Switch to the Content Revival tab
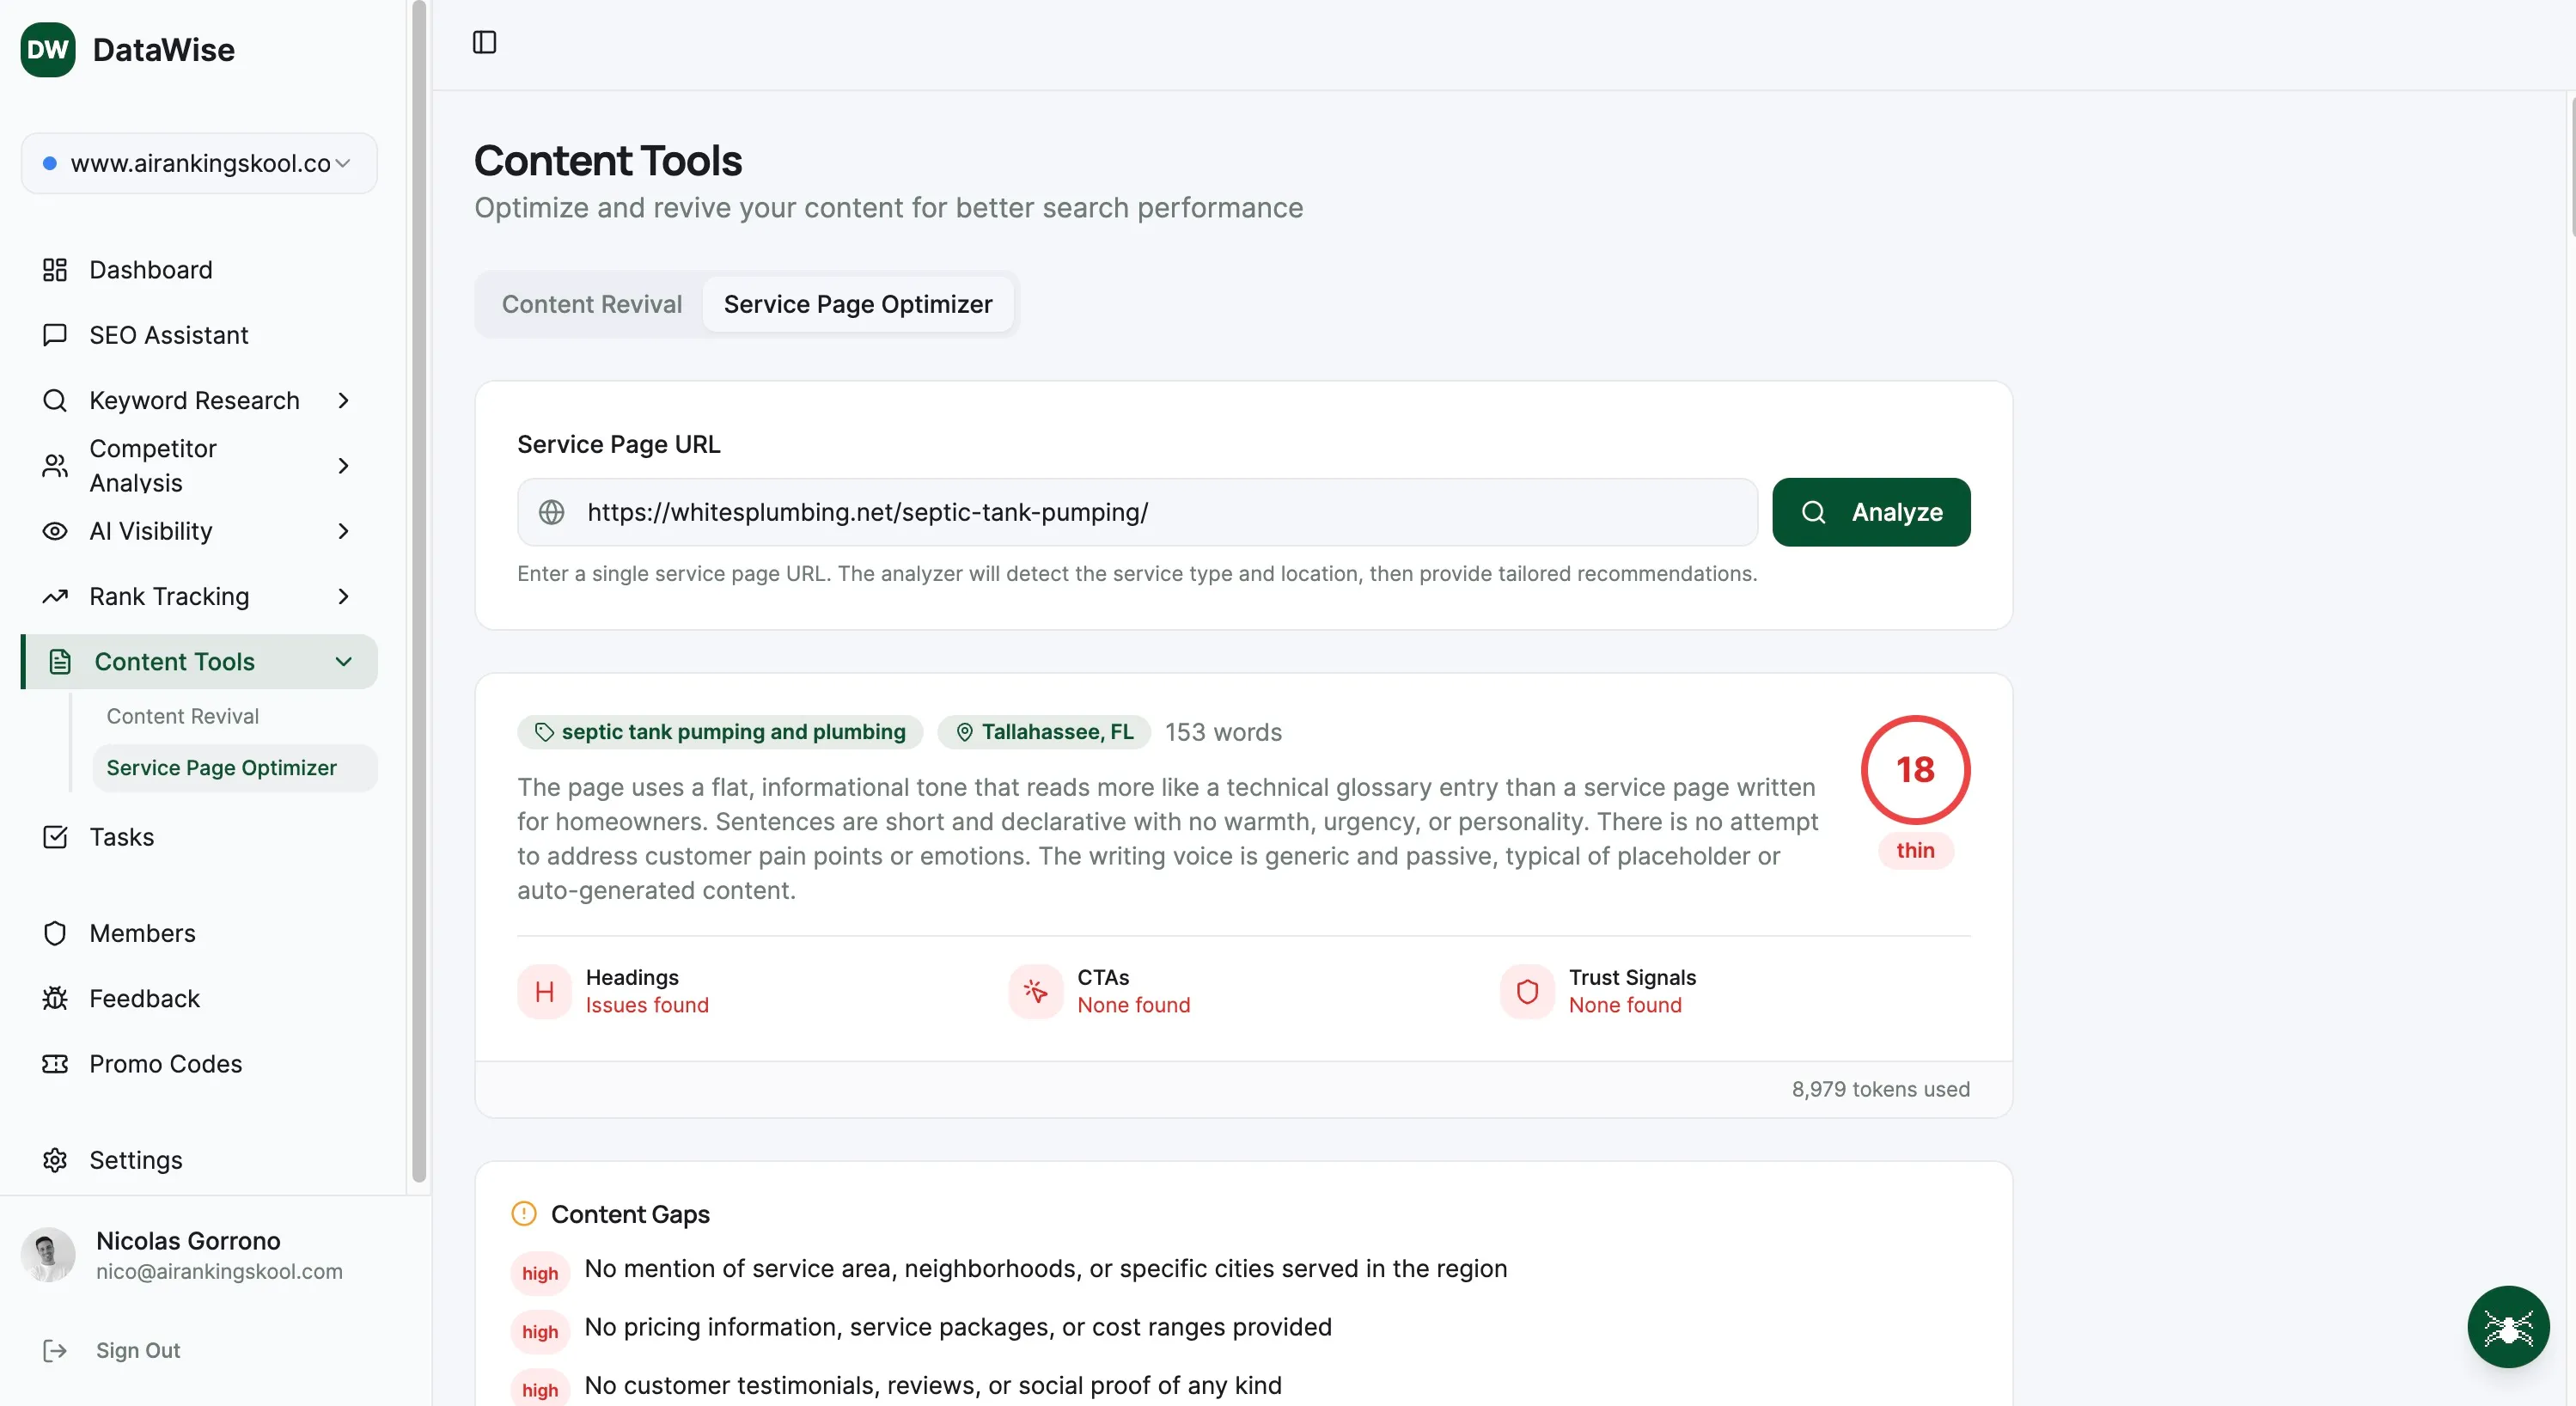The image size is (2576, 1406). point(591,304)
